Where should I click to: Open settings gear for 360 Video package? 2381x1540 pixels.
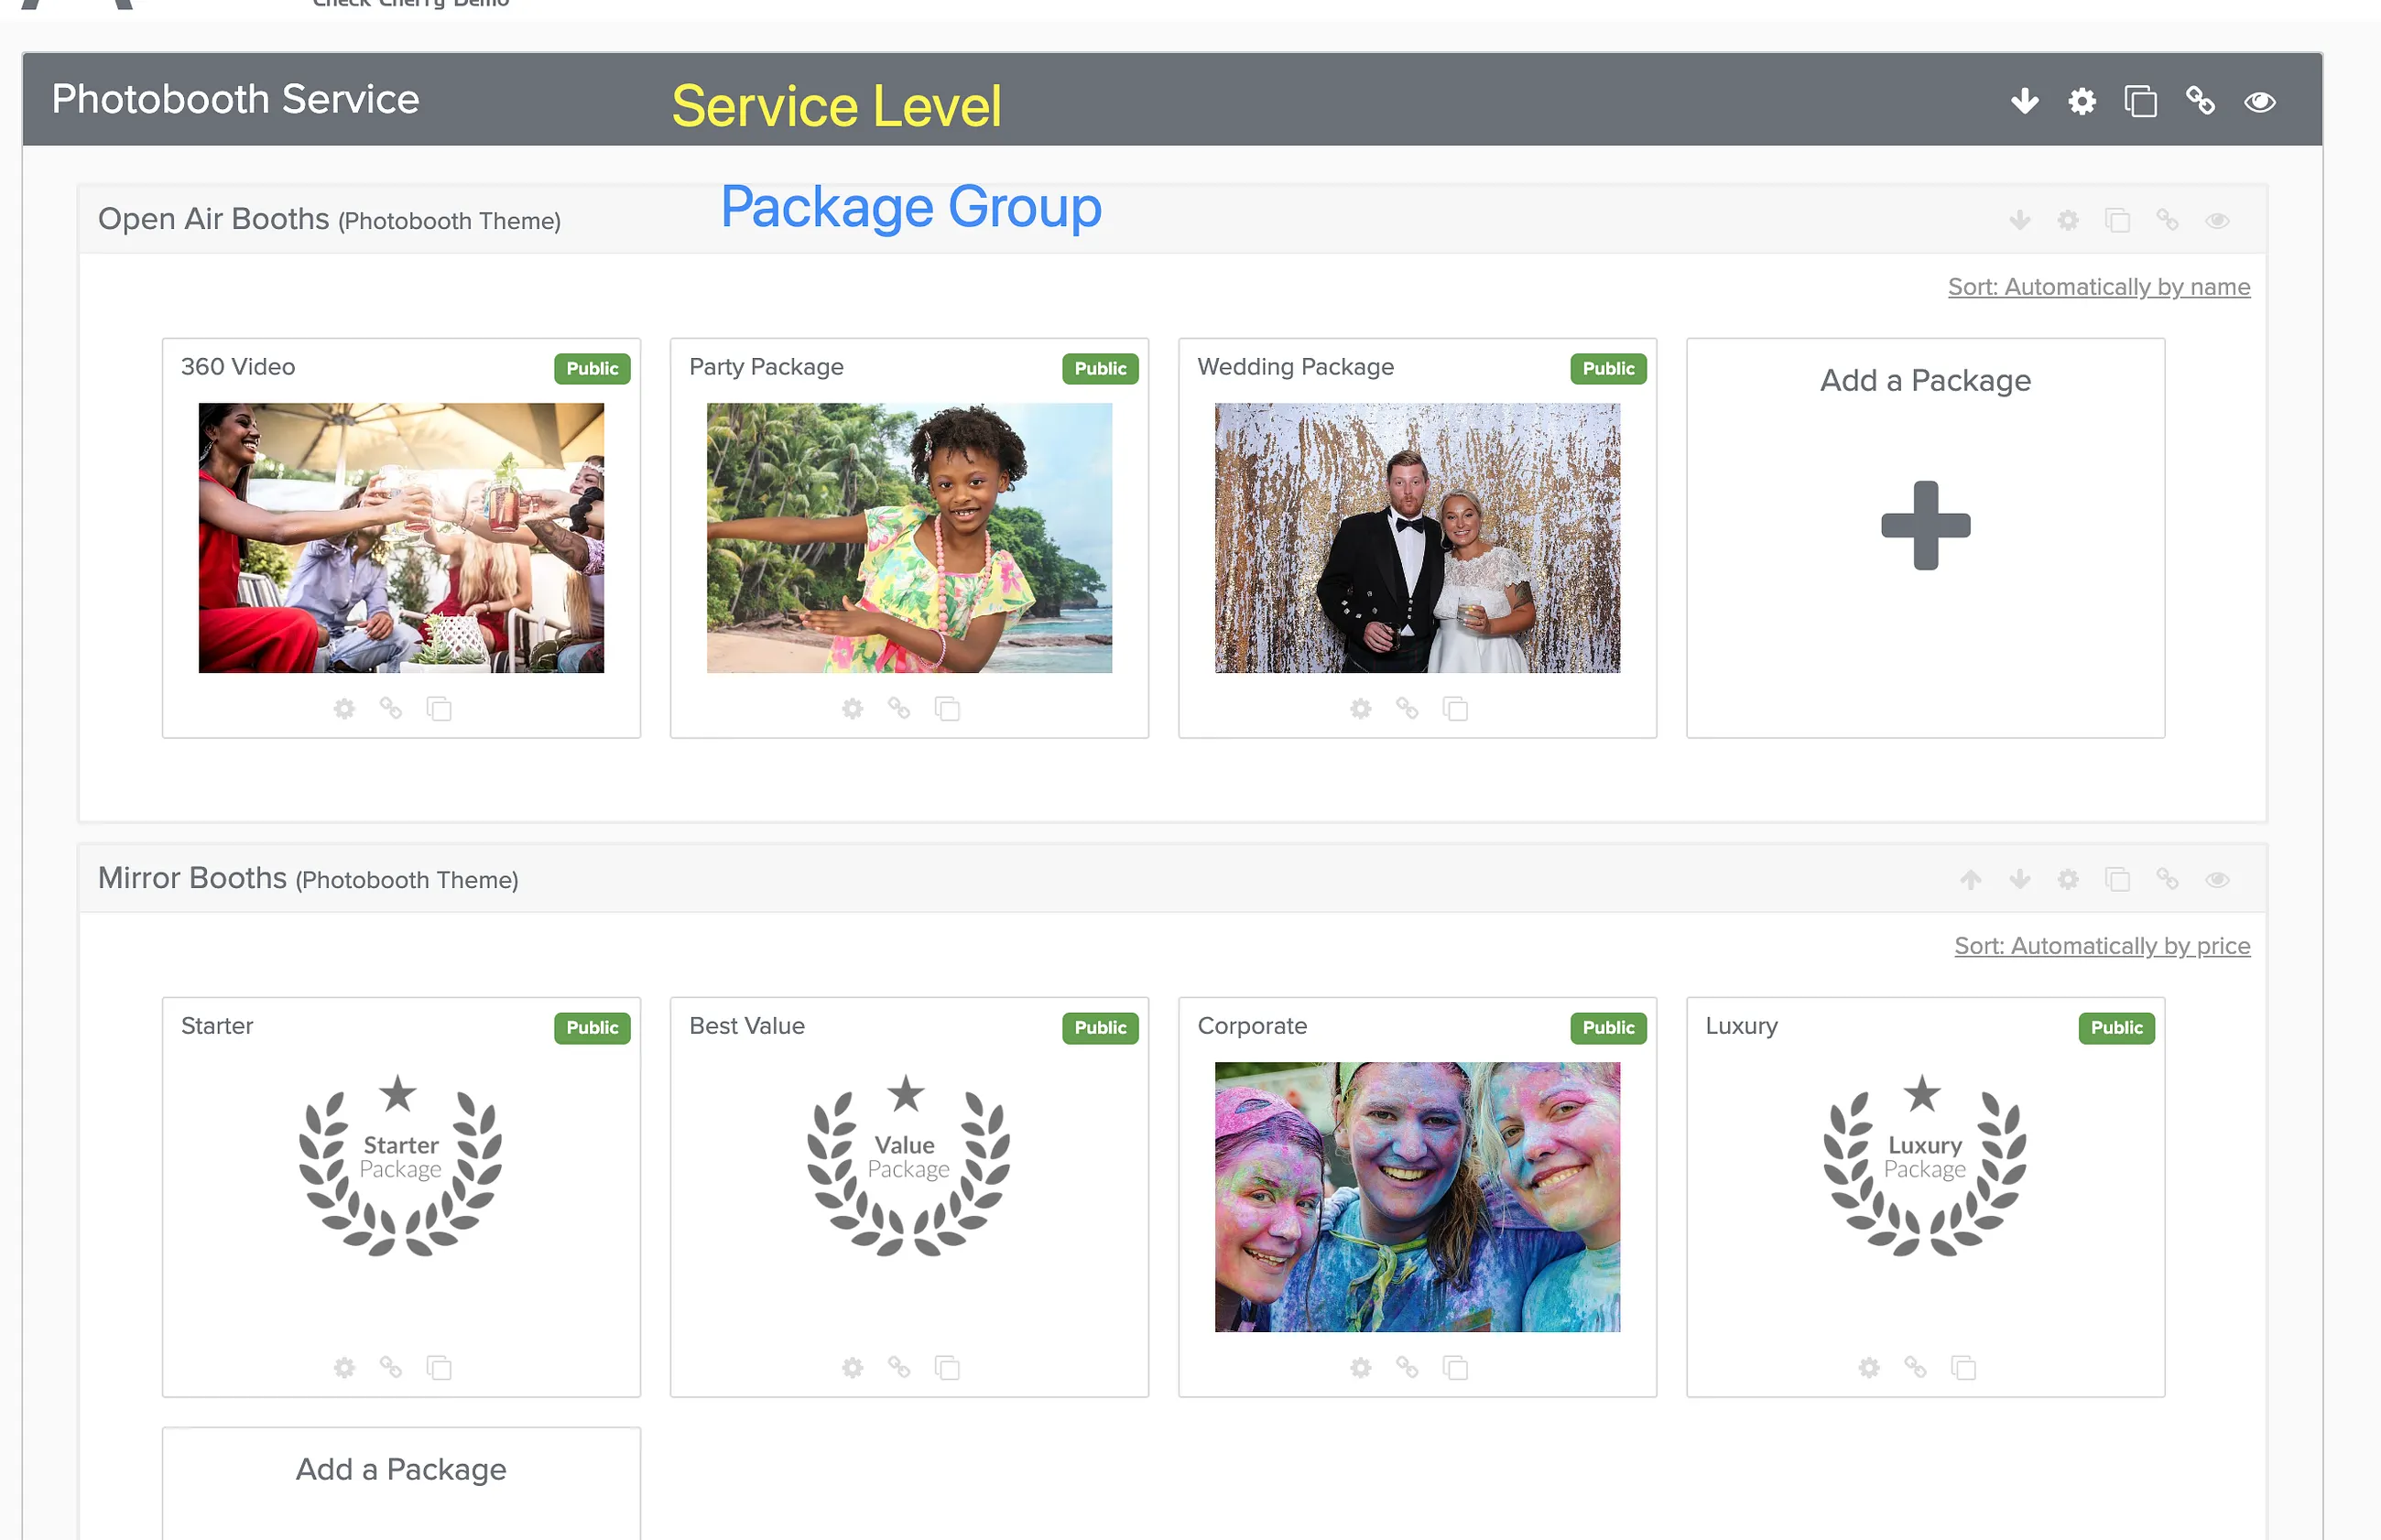pyautogui.click(x=344, y=709)
